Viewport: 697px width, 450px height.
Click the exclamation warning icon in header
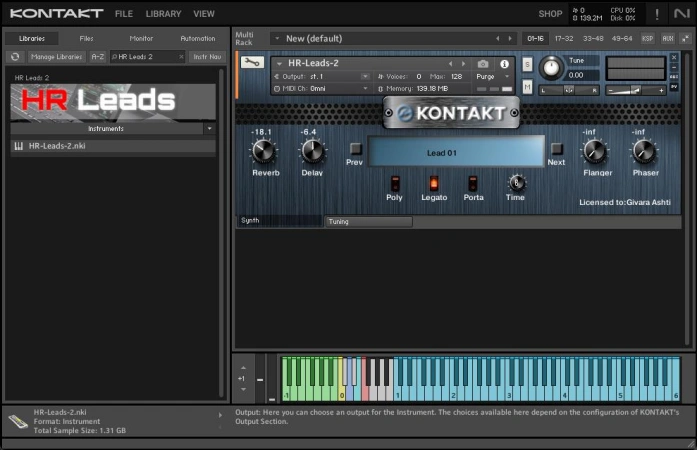click(656, 14)
